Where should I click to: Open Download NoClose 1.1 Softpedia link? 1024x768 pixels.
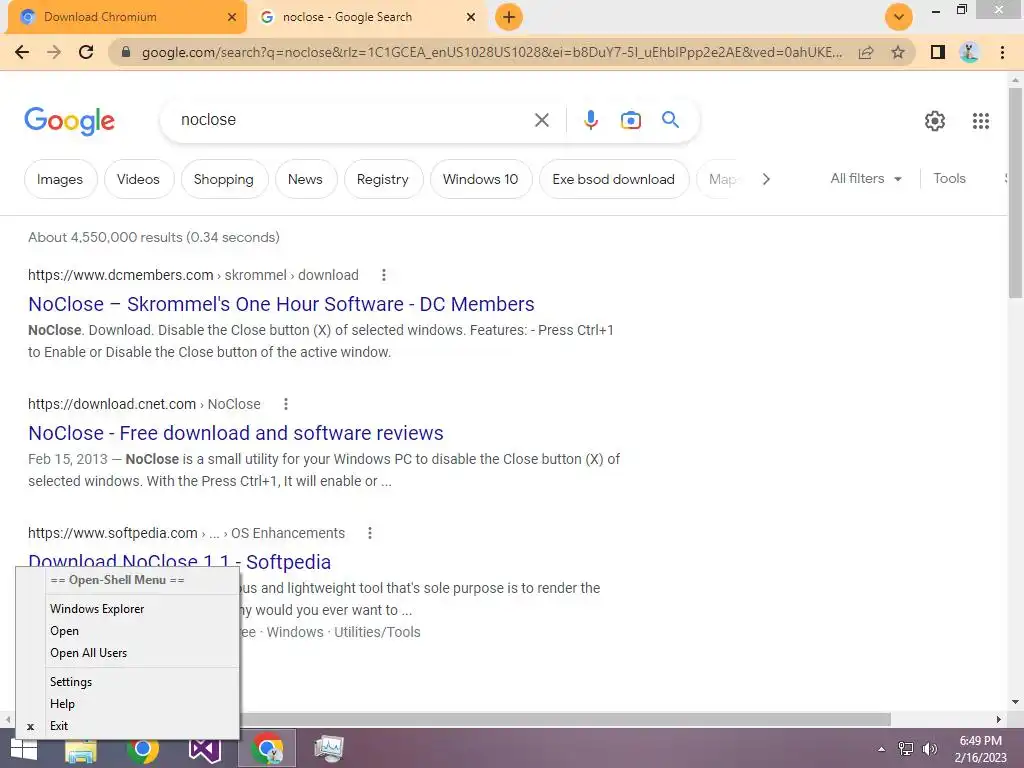click(180, 560)
